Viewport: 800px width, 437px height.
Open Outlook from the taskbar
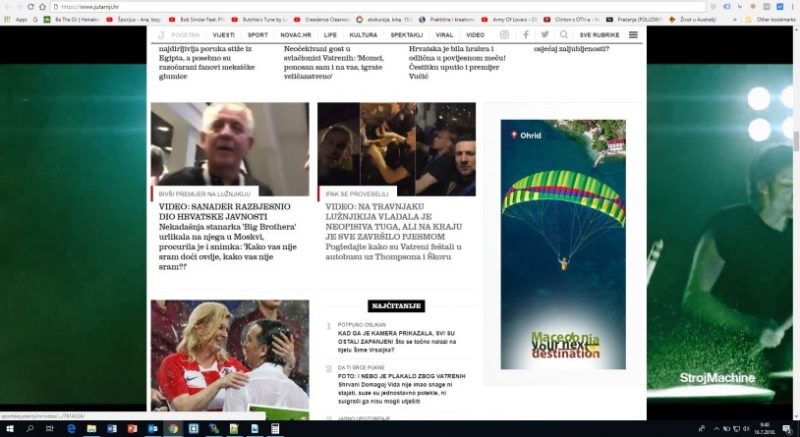point(153,429)
